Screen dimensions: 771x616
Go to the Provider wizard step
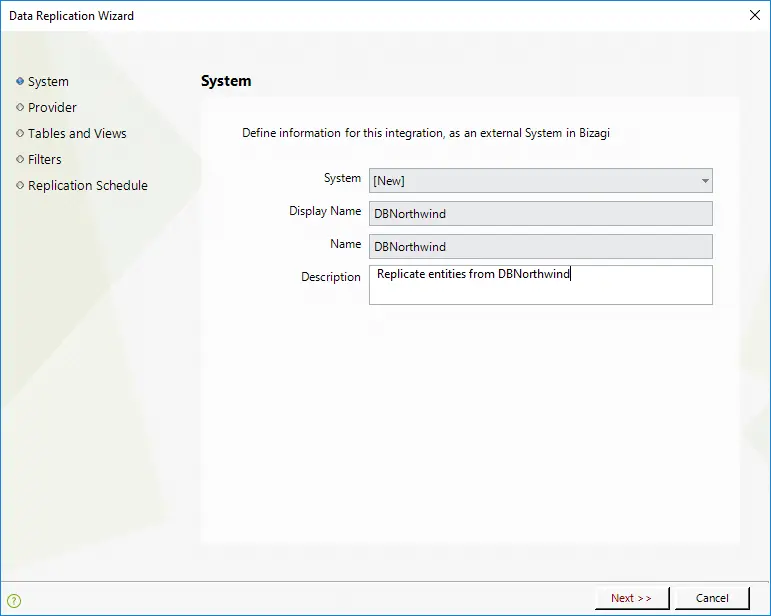coord(52,107)
